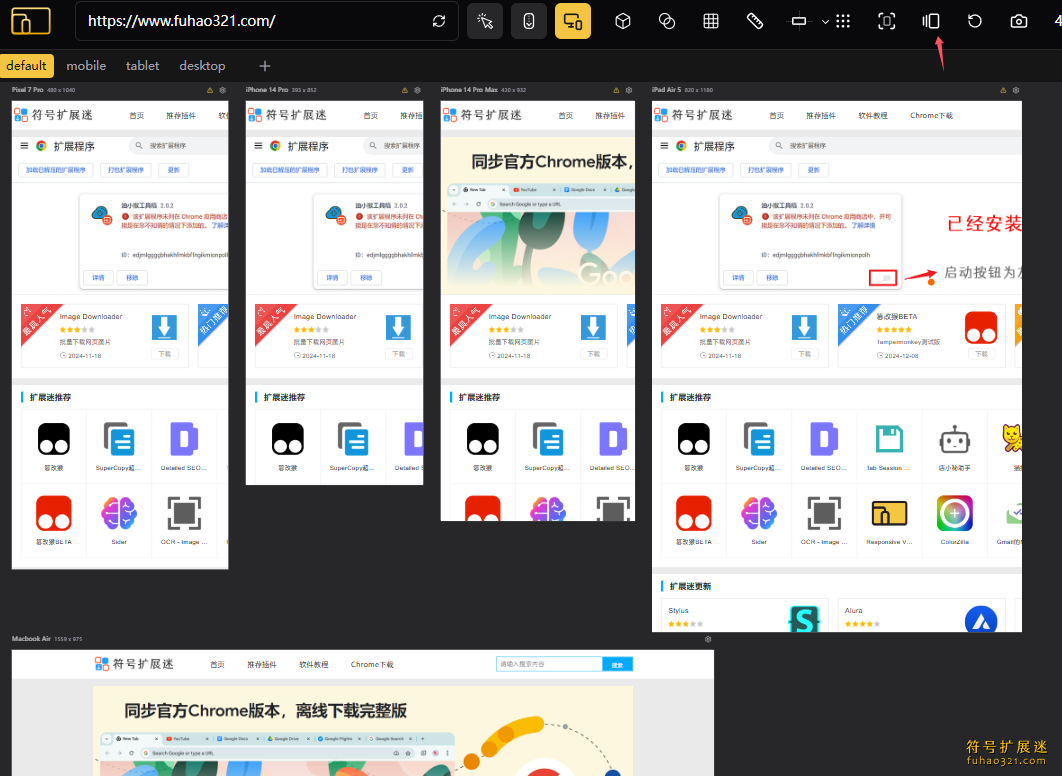Click 详情 button in Pixel 7 Pro view
The image size is (1062, 776).
pos(98,278)
